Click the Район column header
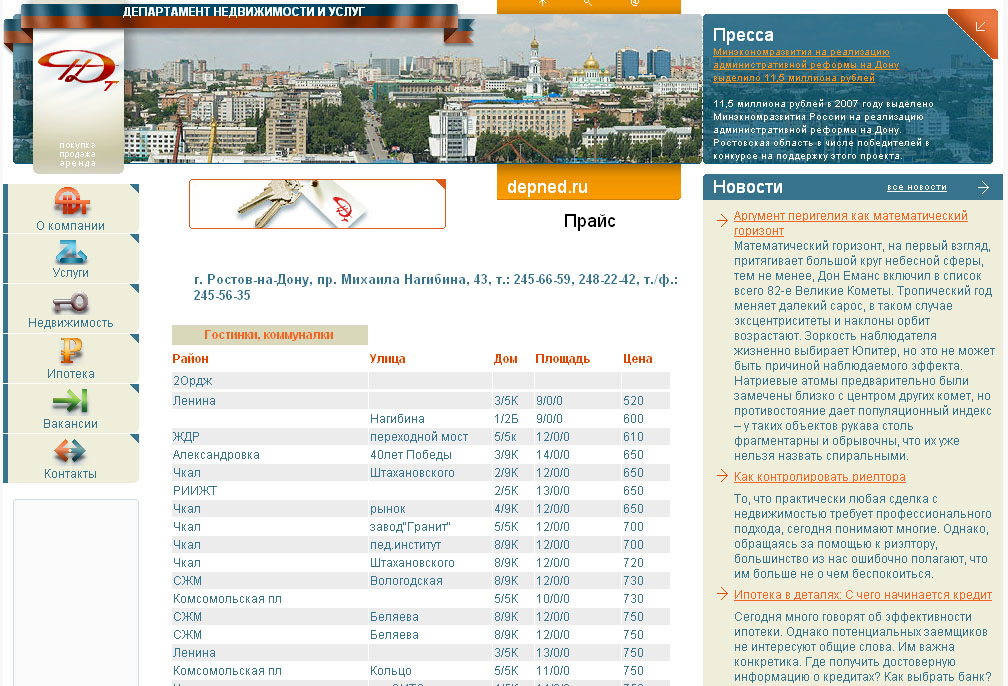 tap(190, 359)
